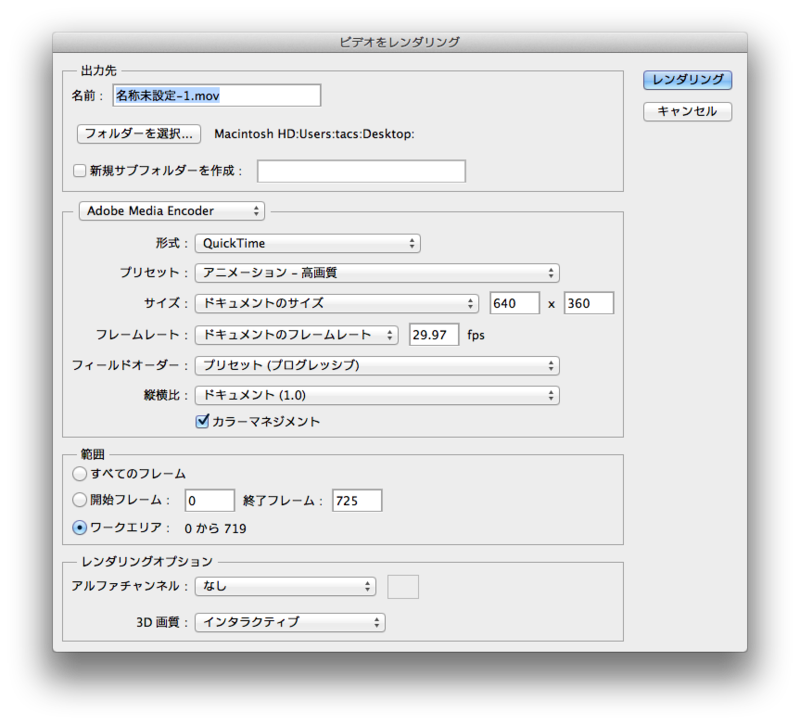
Task: Open the 形式 QuickTime format dropdown
Action: (x=307, y=243)
